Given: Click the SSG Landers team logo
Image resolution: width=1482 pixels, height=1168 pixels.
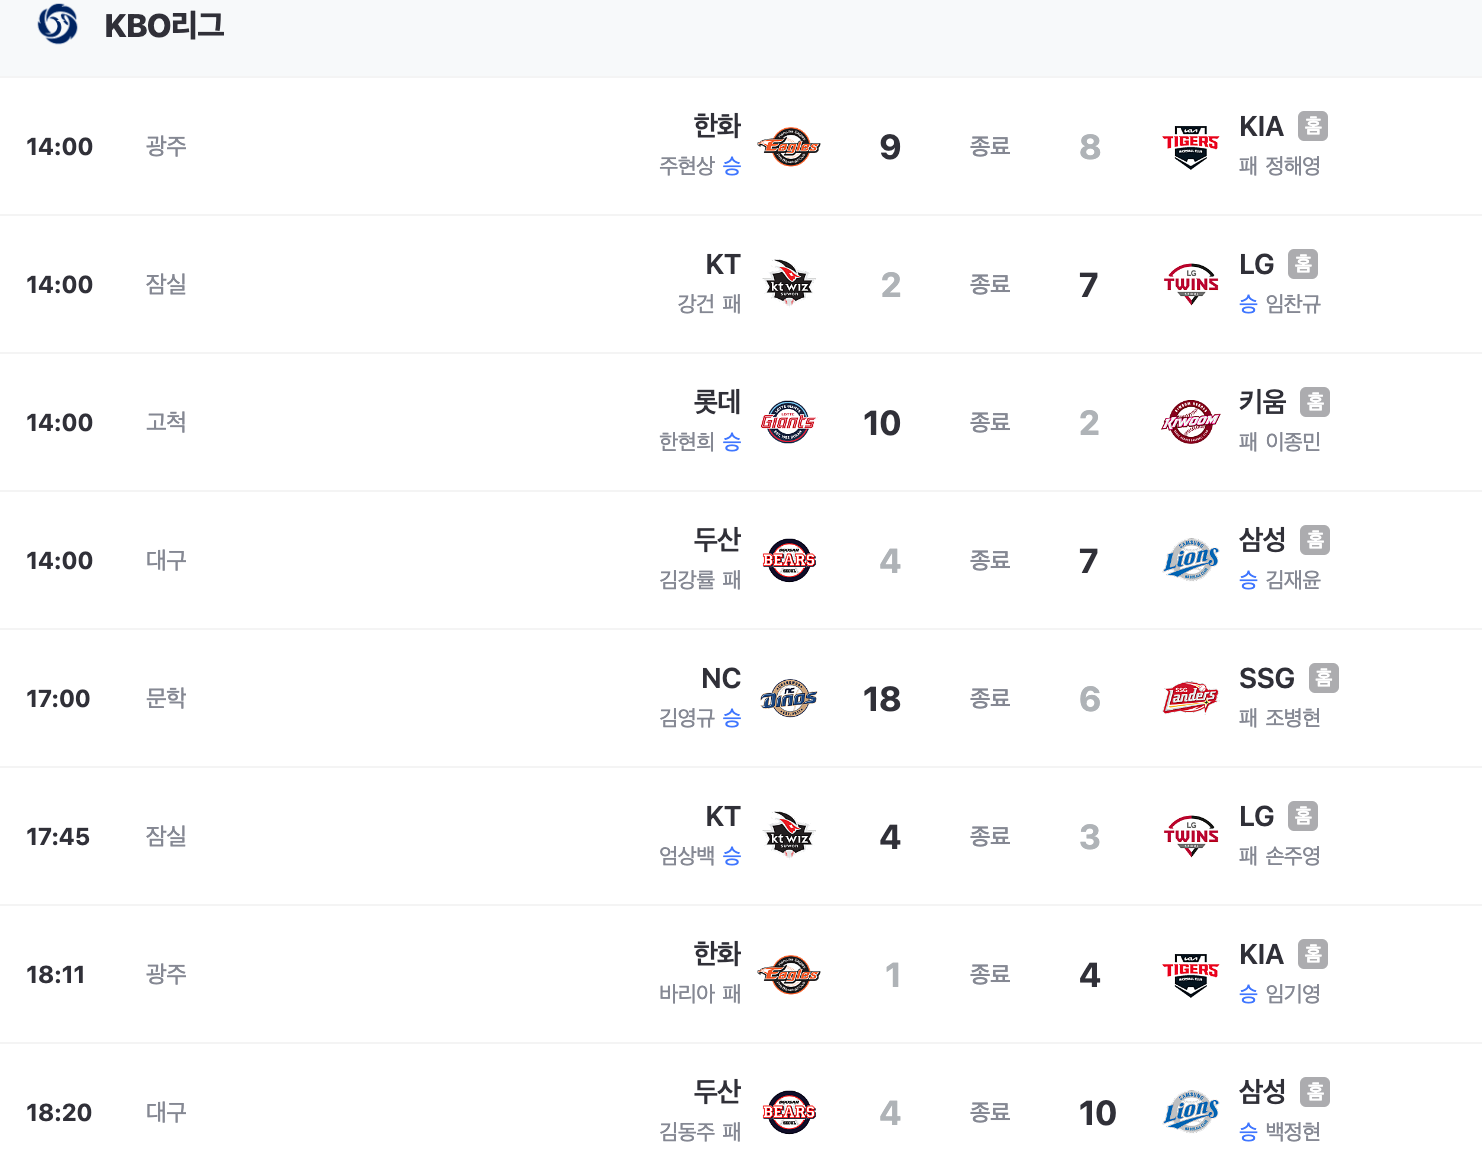Looking at the screenshot, I should tap(1190, 698).
